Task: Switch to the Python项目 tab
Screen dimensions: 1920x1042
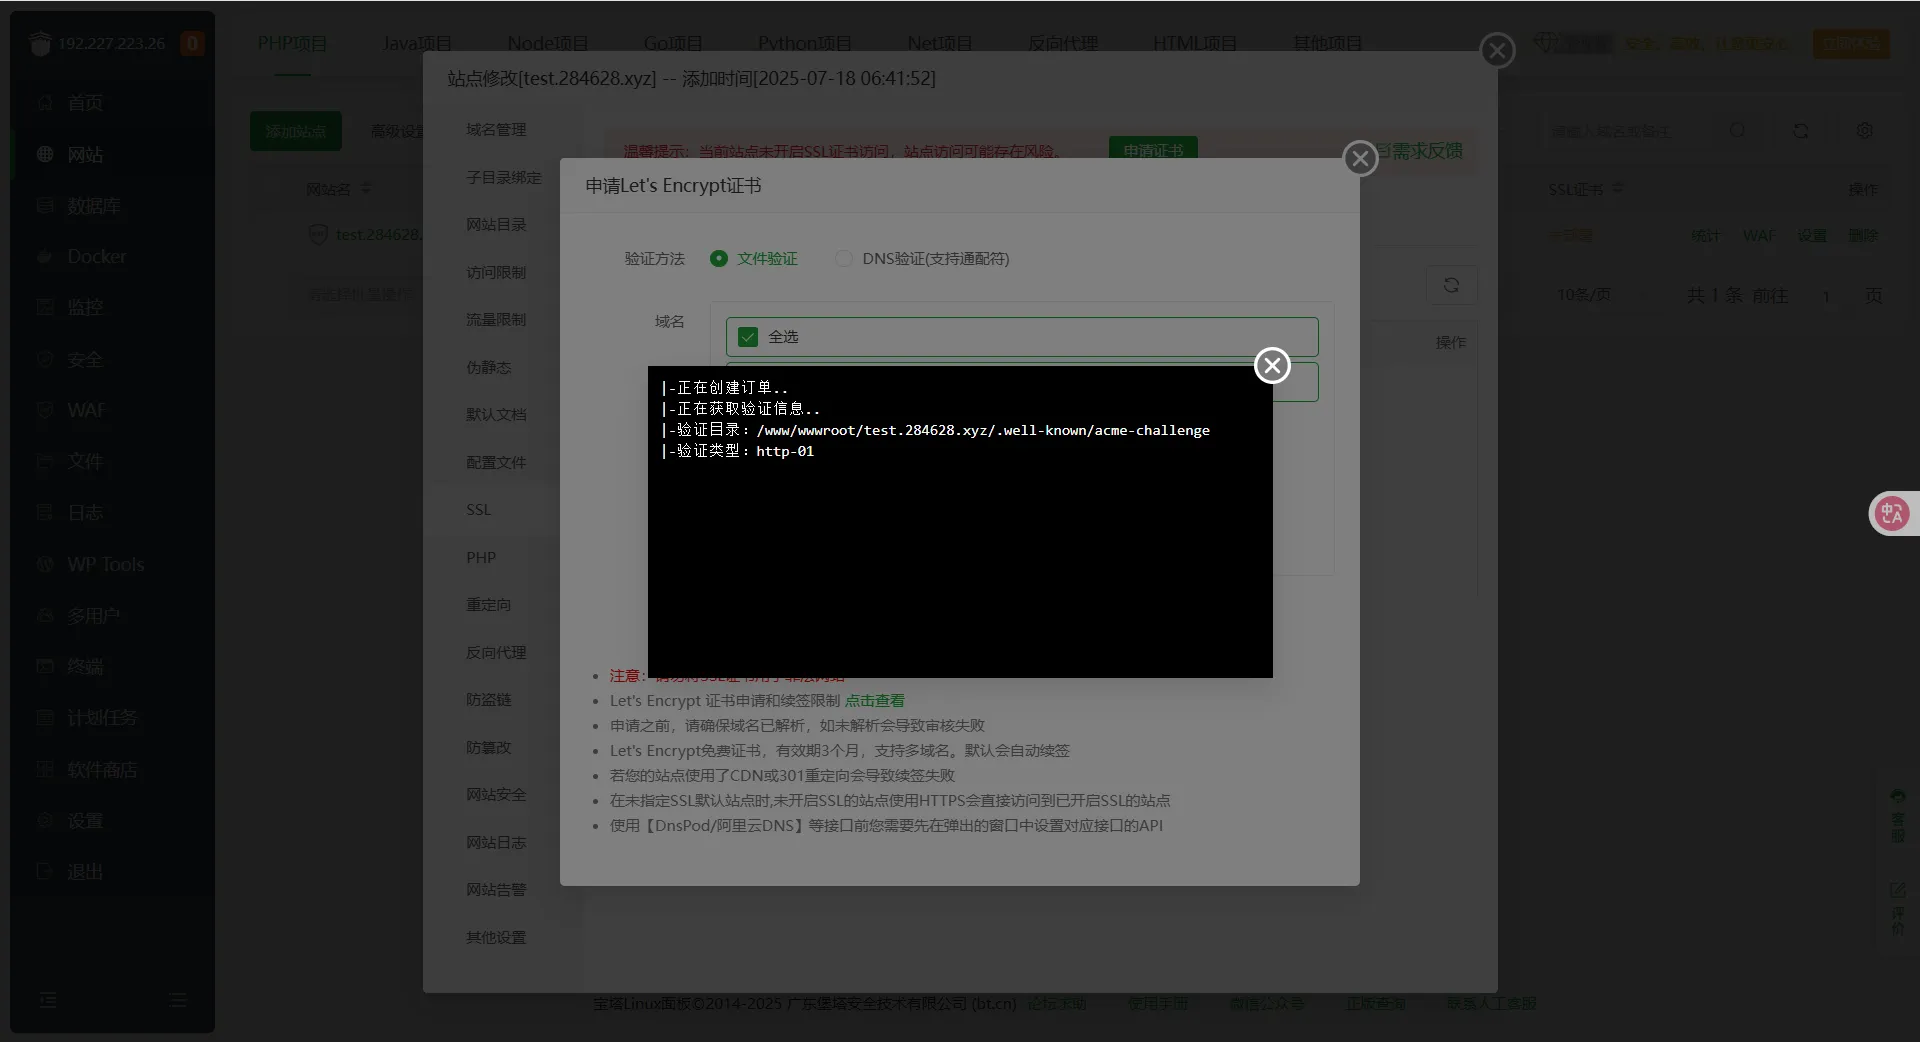Action: point(804,43)
